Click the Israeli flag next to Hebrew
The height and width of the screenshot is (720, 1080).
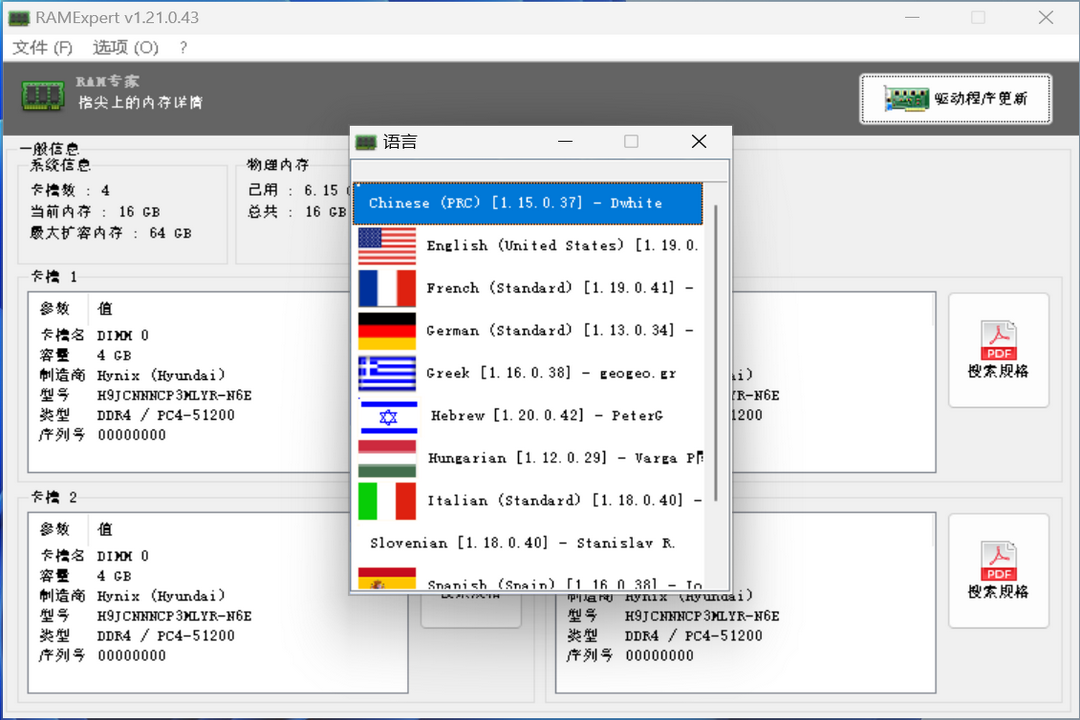pyautogui.click(x=387, y=415)
